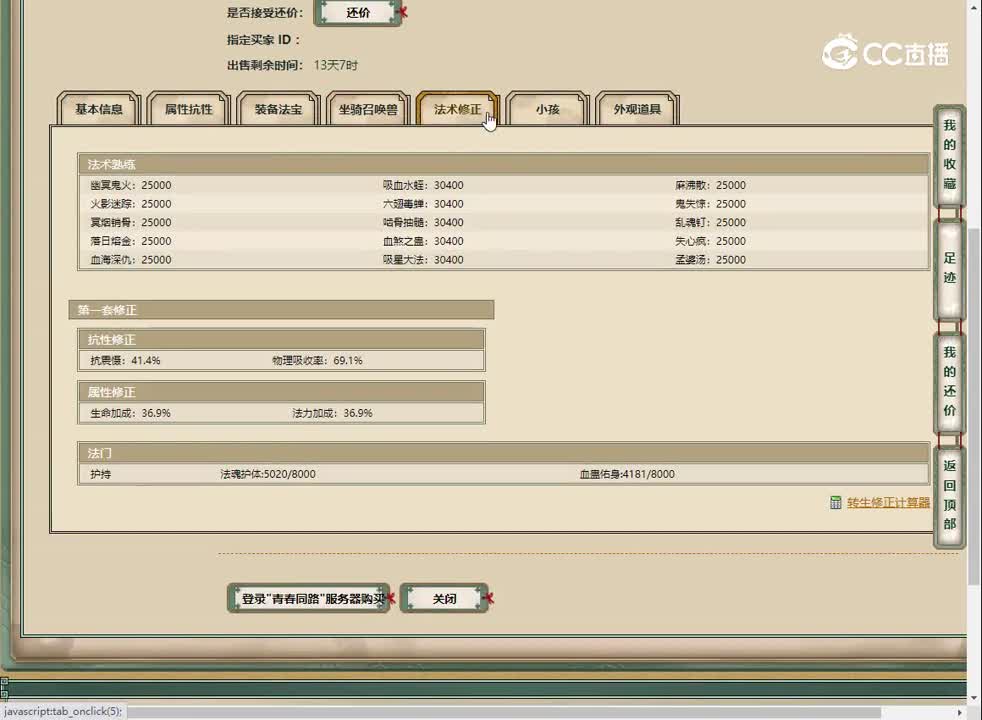982x720 pixels.
Task: Select the 鬼失惊: 25000 entry
Action: (710, 204)
